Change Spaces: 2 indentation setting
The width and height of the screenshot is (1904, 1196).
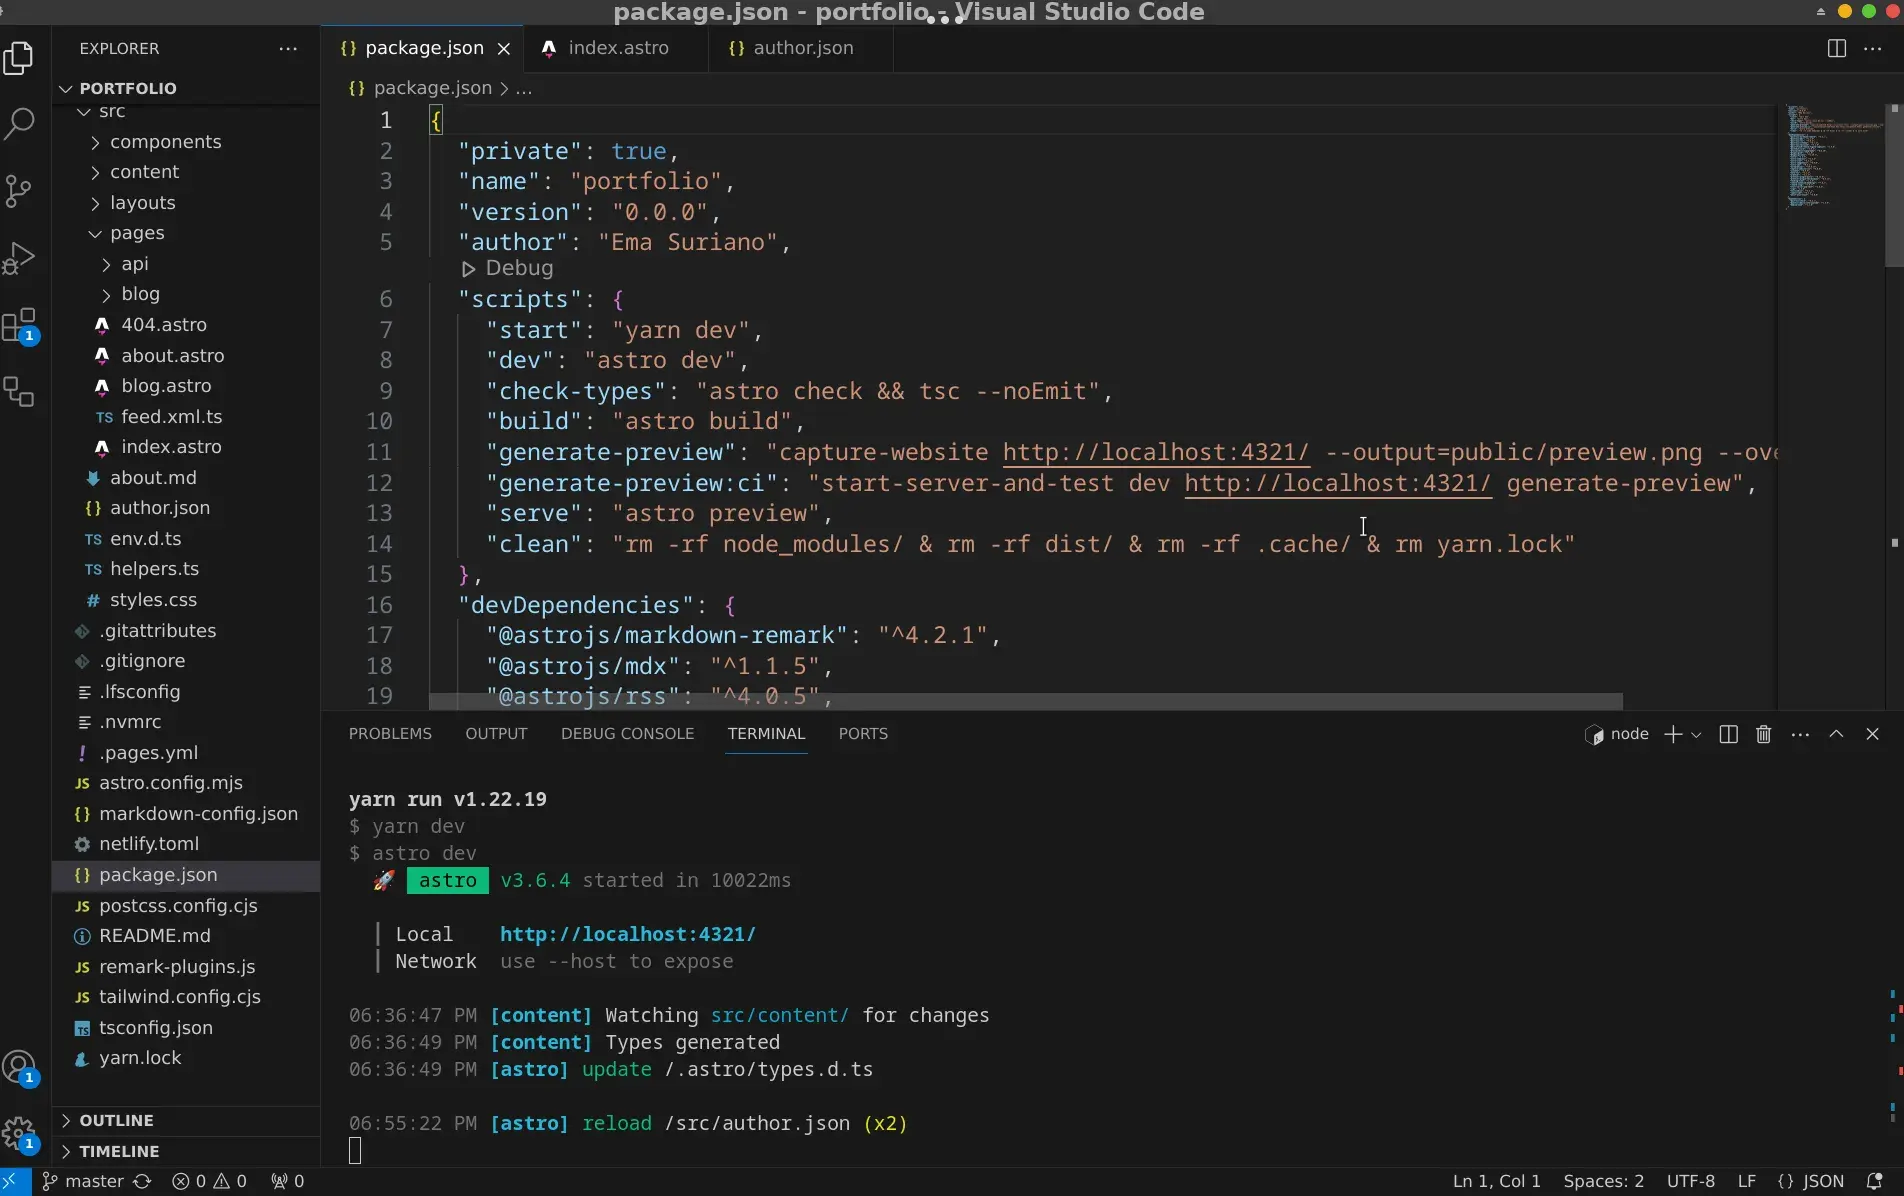pos(1604,1181)
